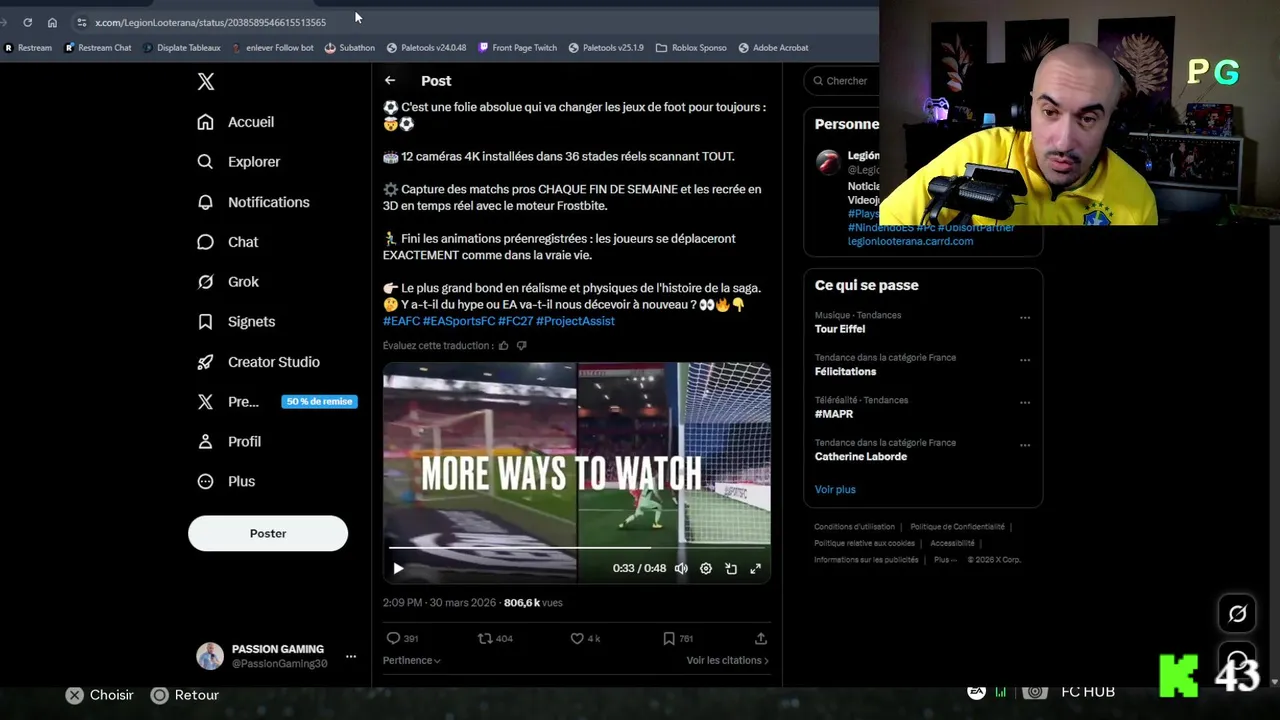This screenshot has width=1280, height=720.
Task: Open the Catherine Laborde trend
Action: 861,456
